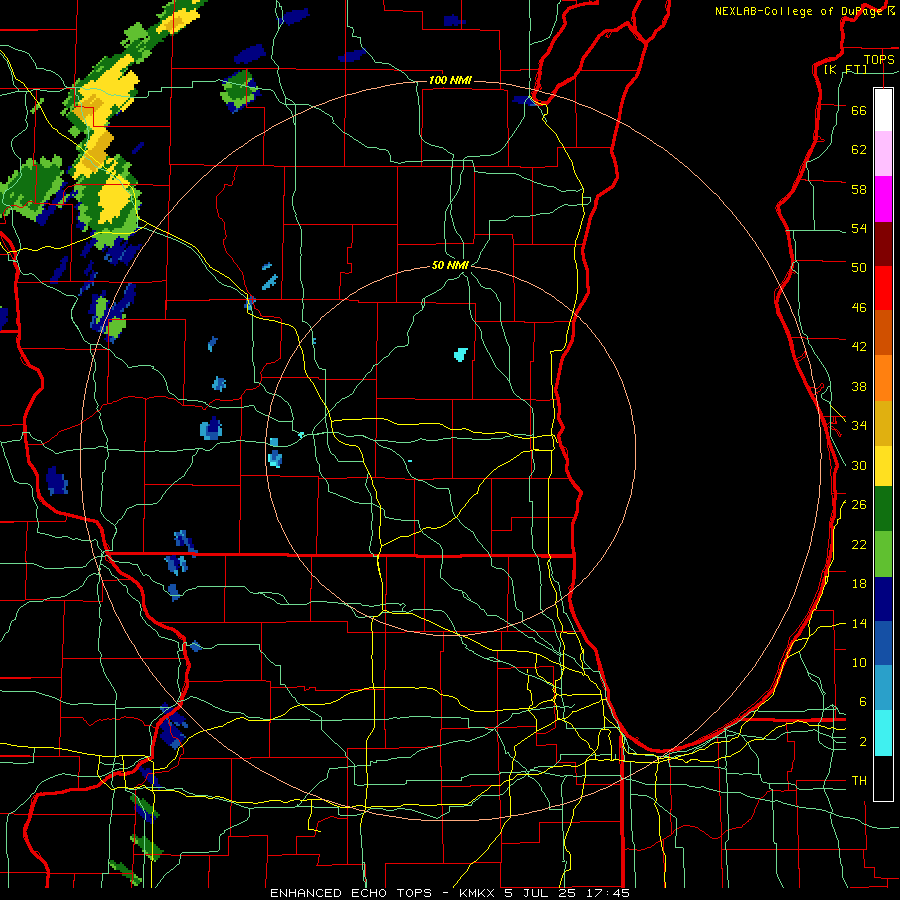Click the '100 NMI' range ring label
900x900 pixels.
450,80
